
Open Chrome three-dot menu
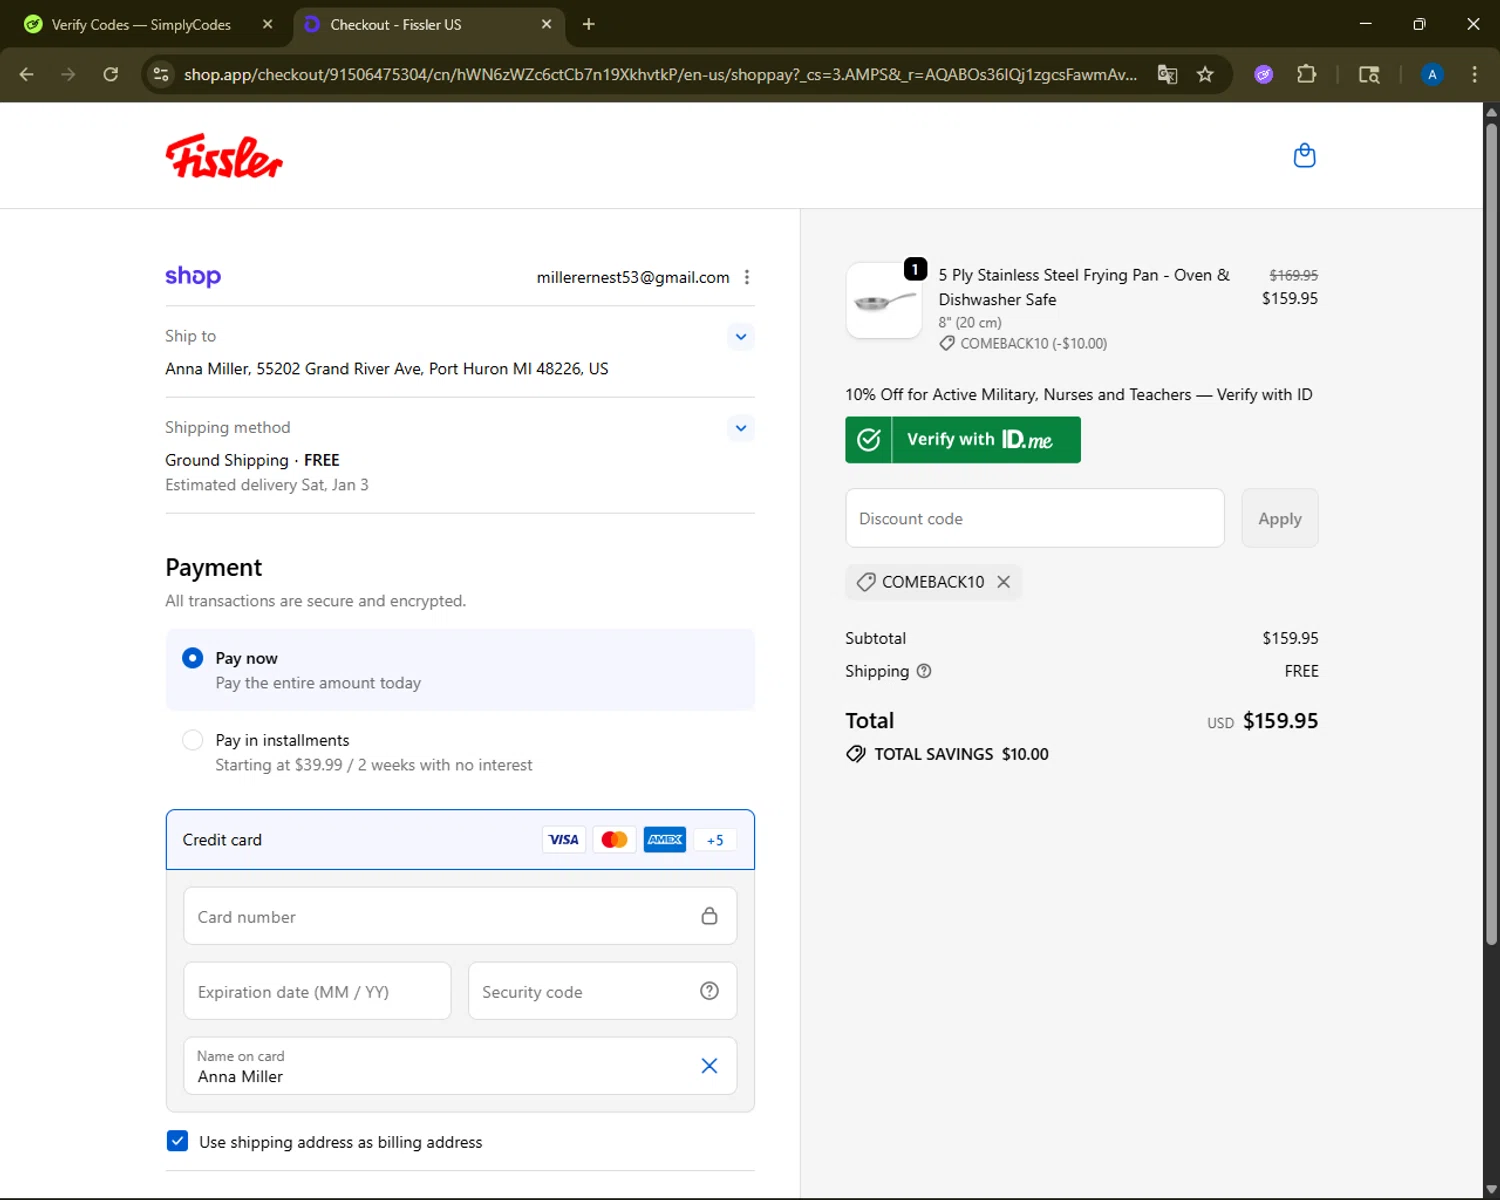click(1474, 74)
